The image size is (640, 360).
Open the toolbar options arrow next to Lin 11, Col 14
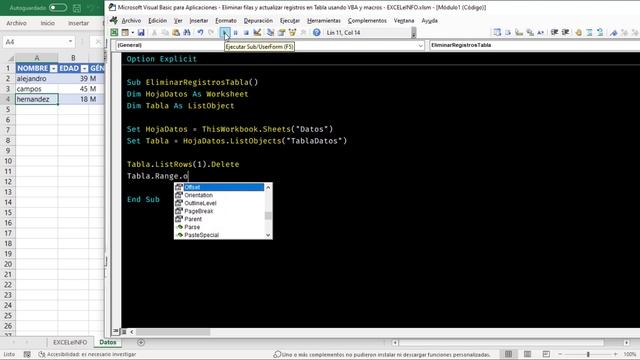(x=414, y=33)
